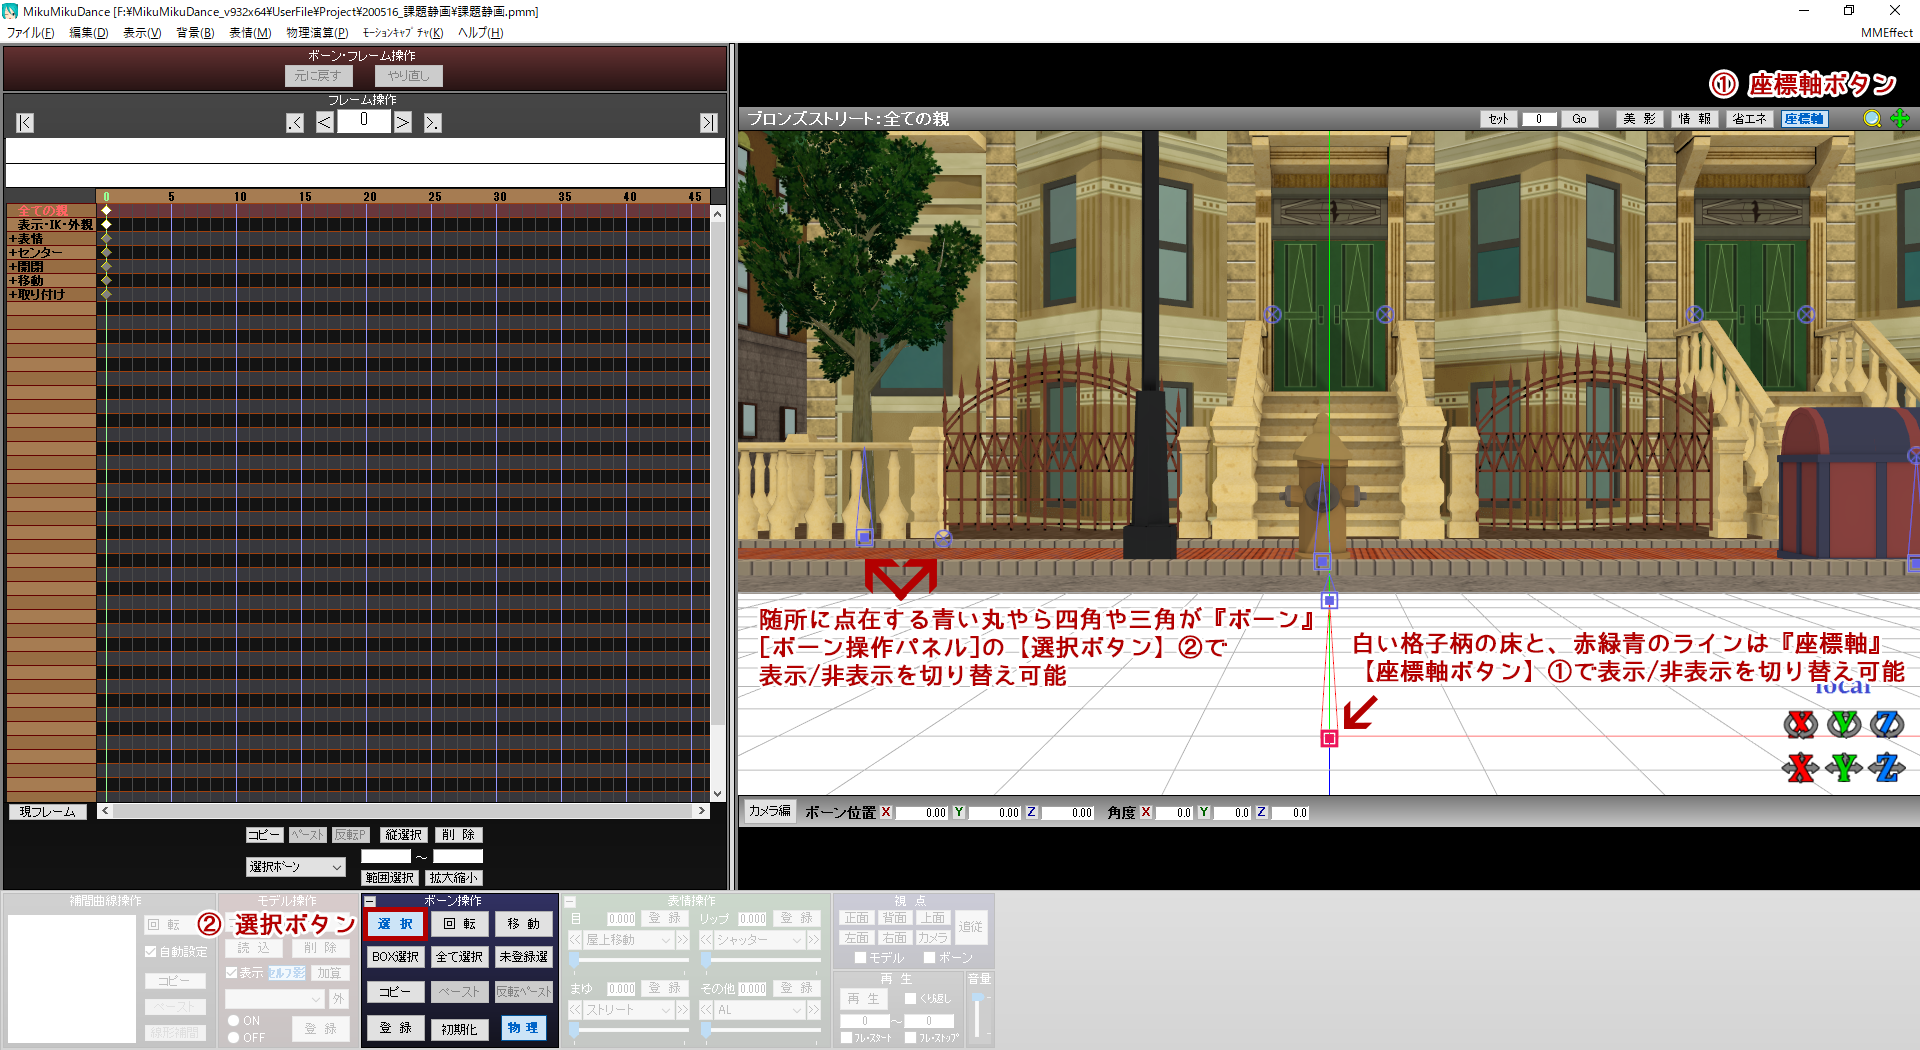Click the 音量 volume slider
1920x1050 pixels.
(x=979, y=1015)
